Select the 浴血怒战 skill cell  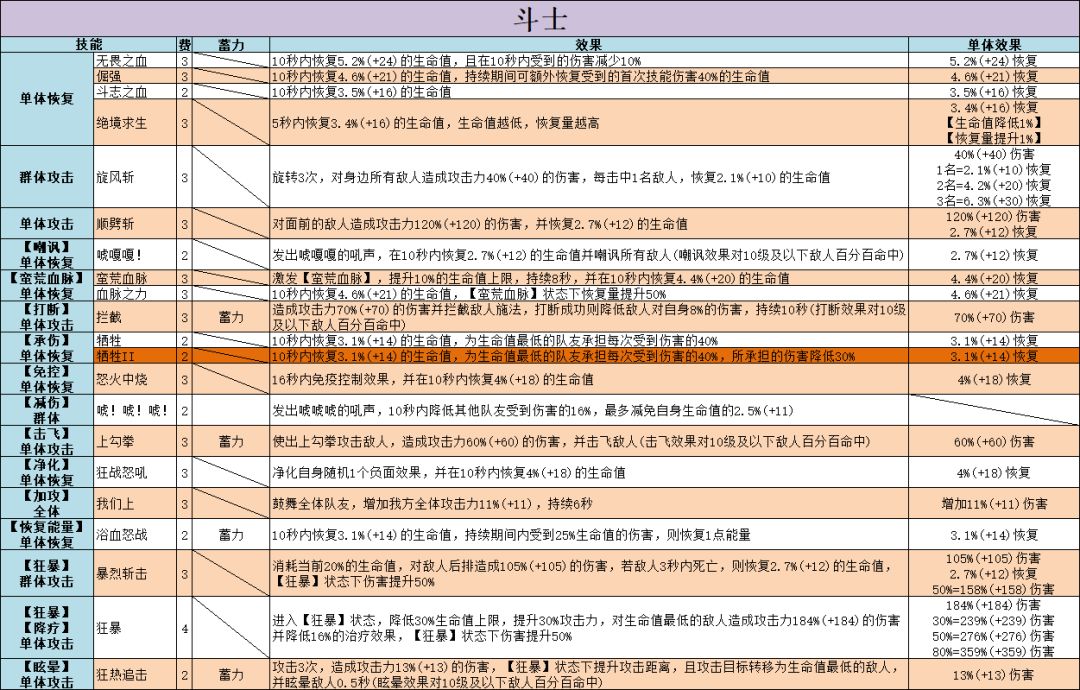[135, 534]
